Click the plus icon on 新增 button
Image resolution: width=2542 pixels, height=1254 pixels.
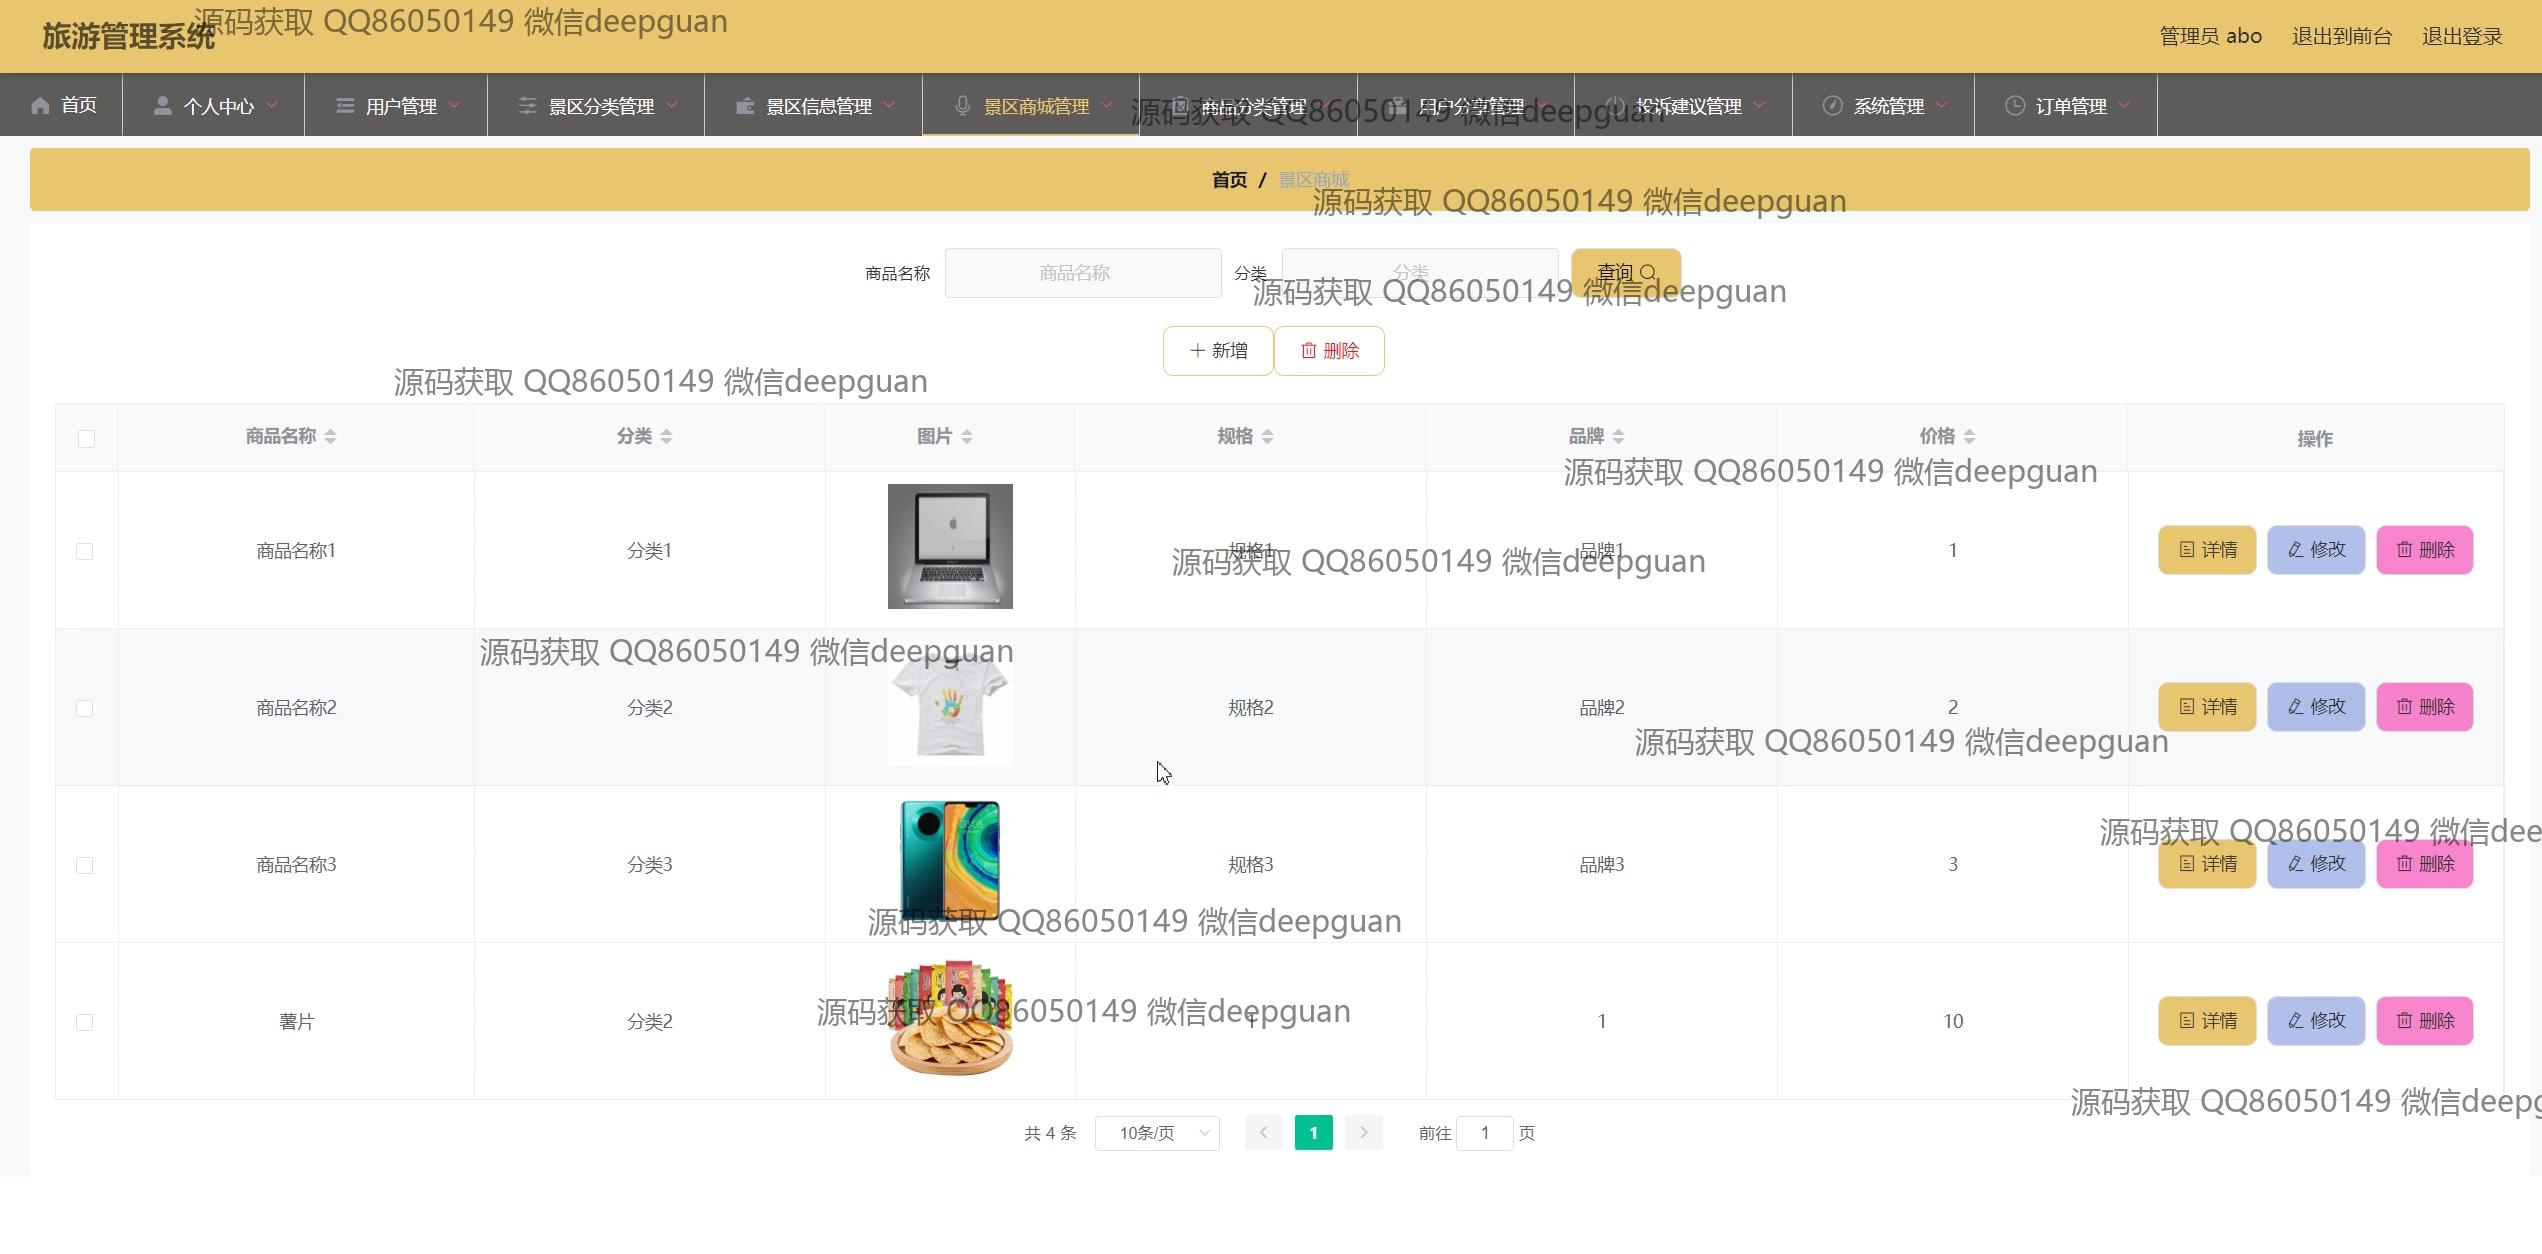pos(1197,351)
